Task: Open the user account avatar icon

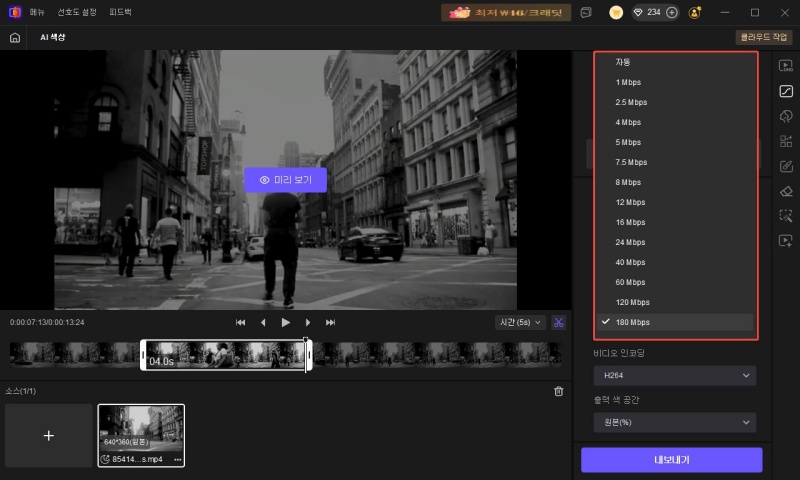Action: click(694, 12)
